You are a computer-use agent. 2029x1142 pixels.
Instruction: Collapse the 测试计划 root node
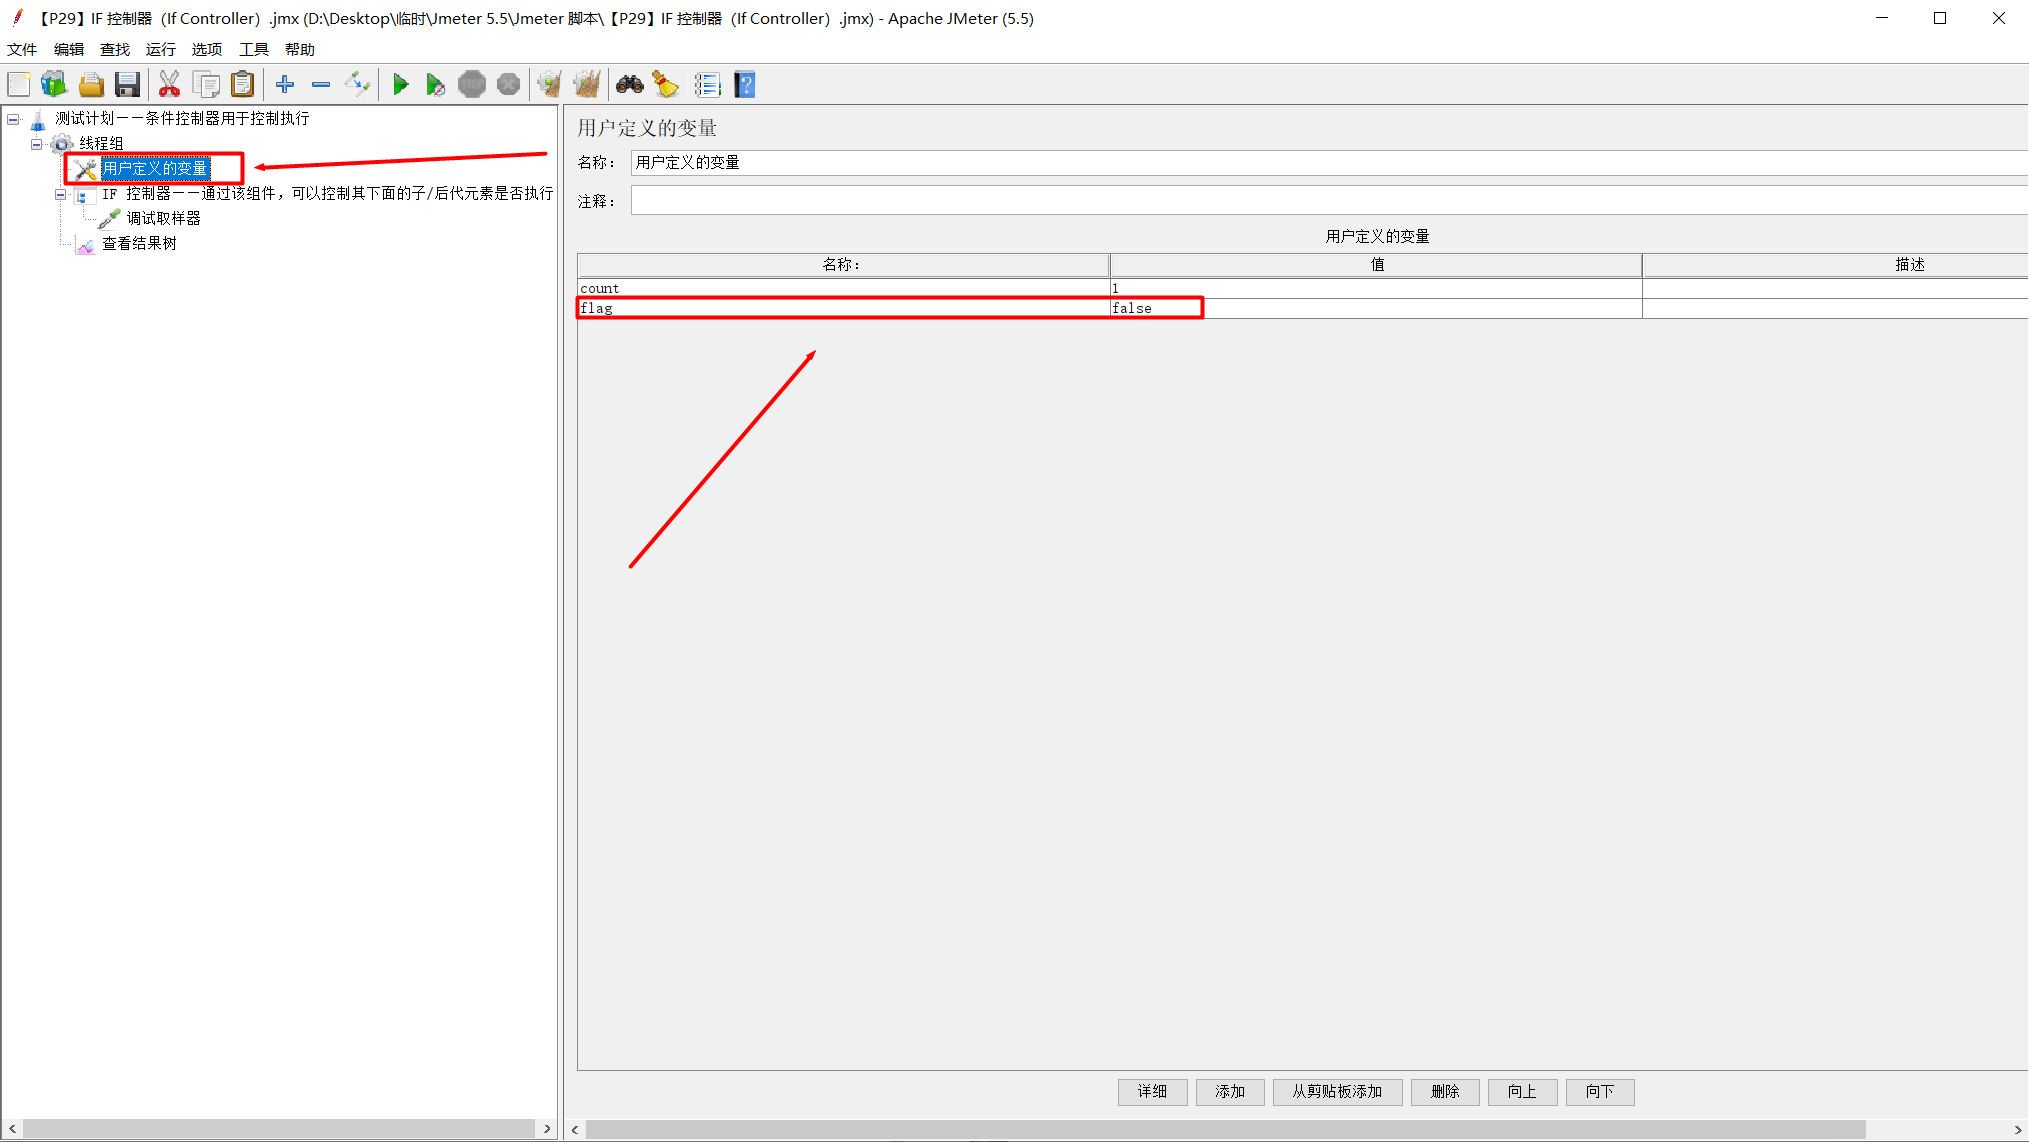click(11, 119)
